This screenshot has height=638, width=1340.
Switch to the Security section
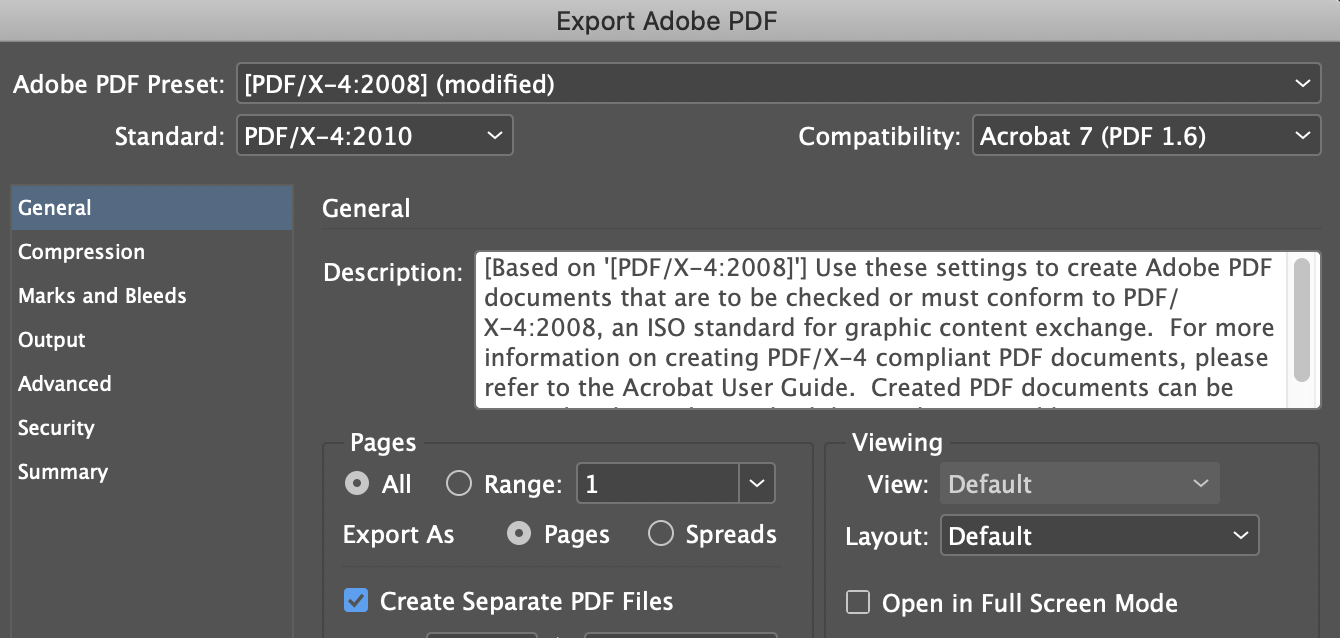click(x=56, y=428)
